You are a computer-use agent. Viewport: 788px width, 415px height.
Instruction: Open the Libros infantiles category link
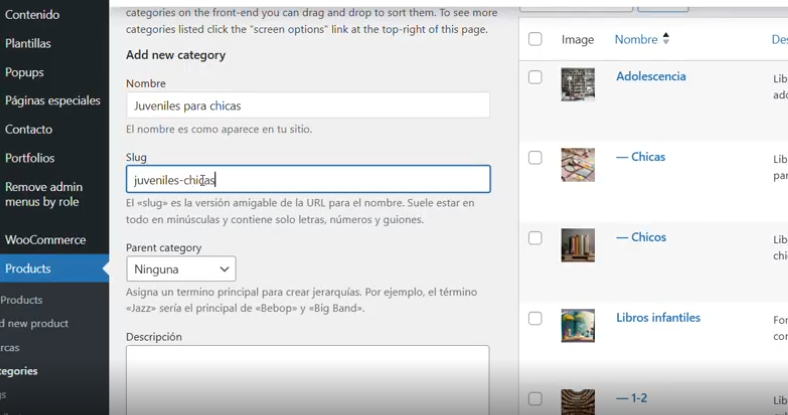(658, 318)
